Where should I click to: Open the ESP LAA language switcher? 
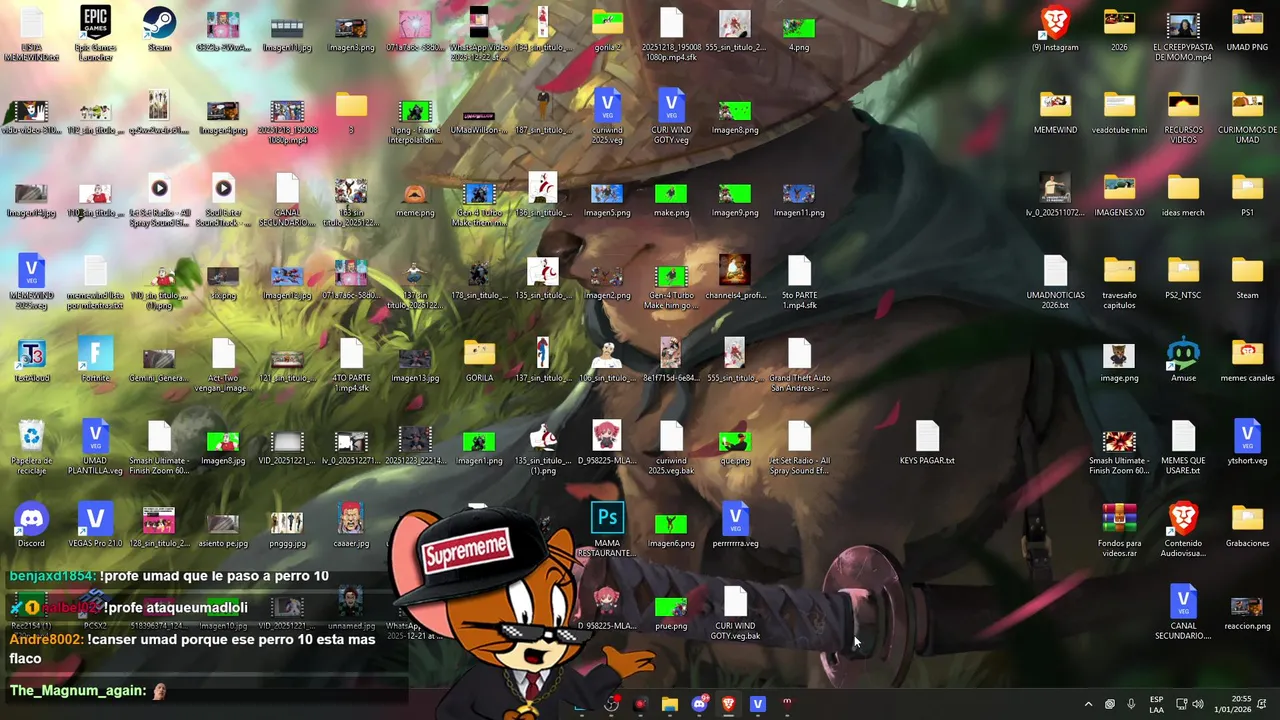(x=1156, y=704)
